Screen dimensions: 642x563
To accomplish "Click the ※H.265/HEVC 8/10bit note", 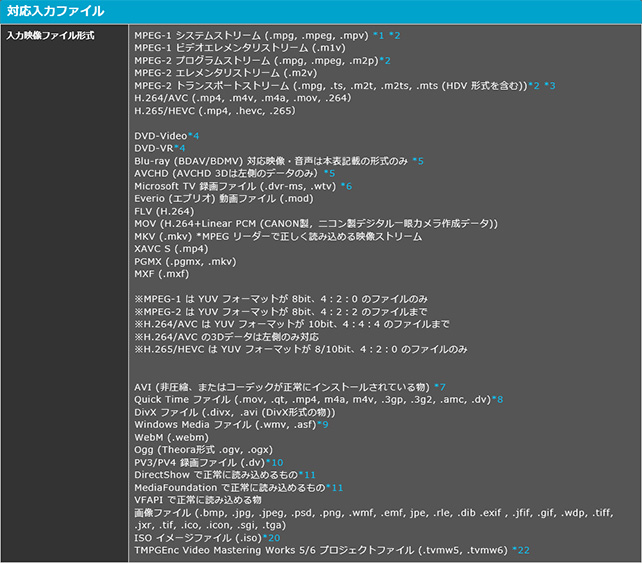I will click(301, 349).
